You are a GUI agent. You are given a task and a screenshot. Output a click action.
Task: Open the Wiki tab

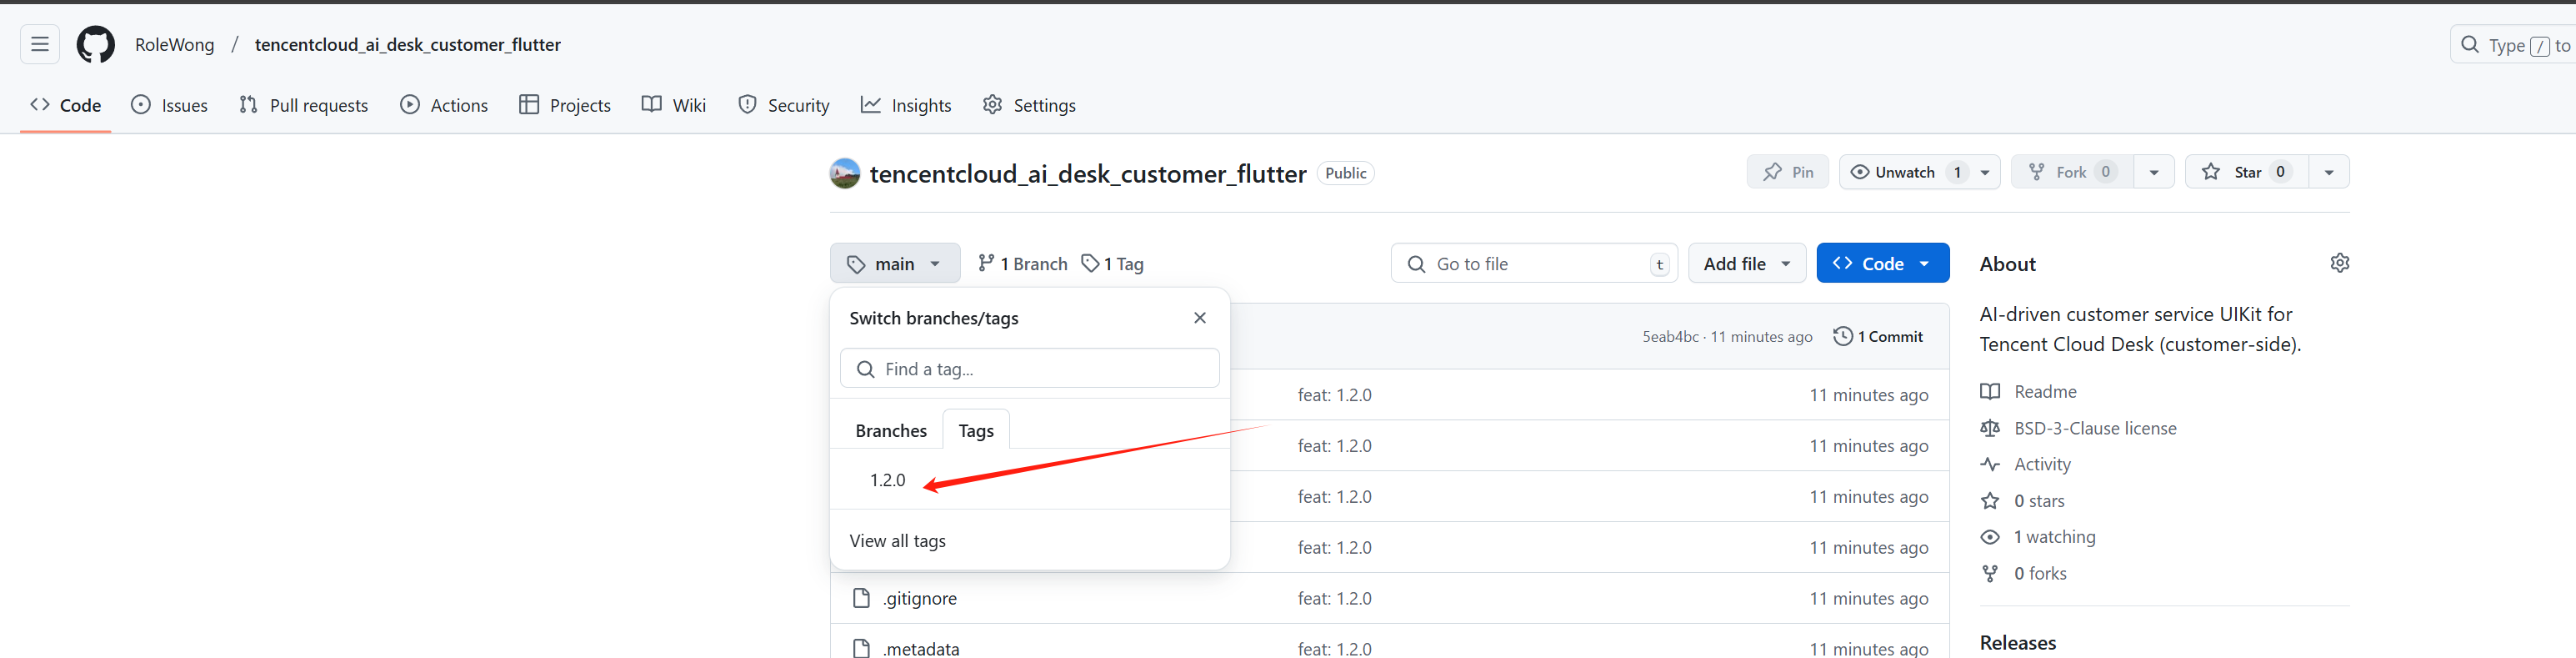pyautogui.click(x=674, y=105)
